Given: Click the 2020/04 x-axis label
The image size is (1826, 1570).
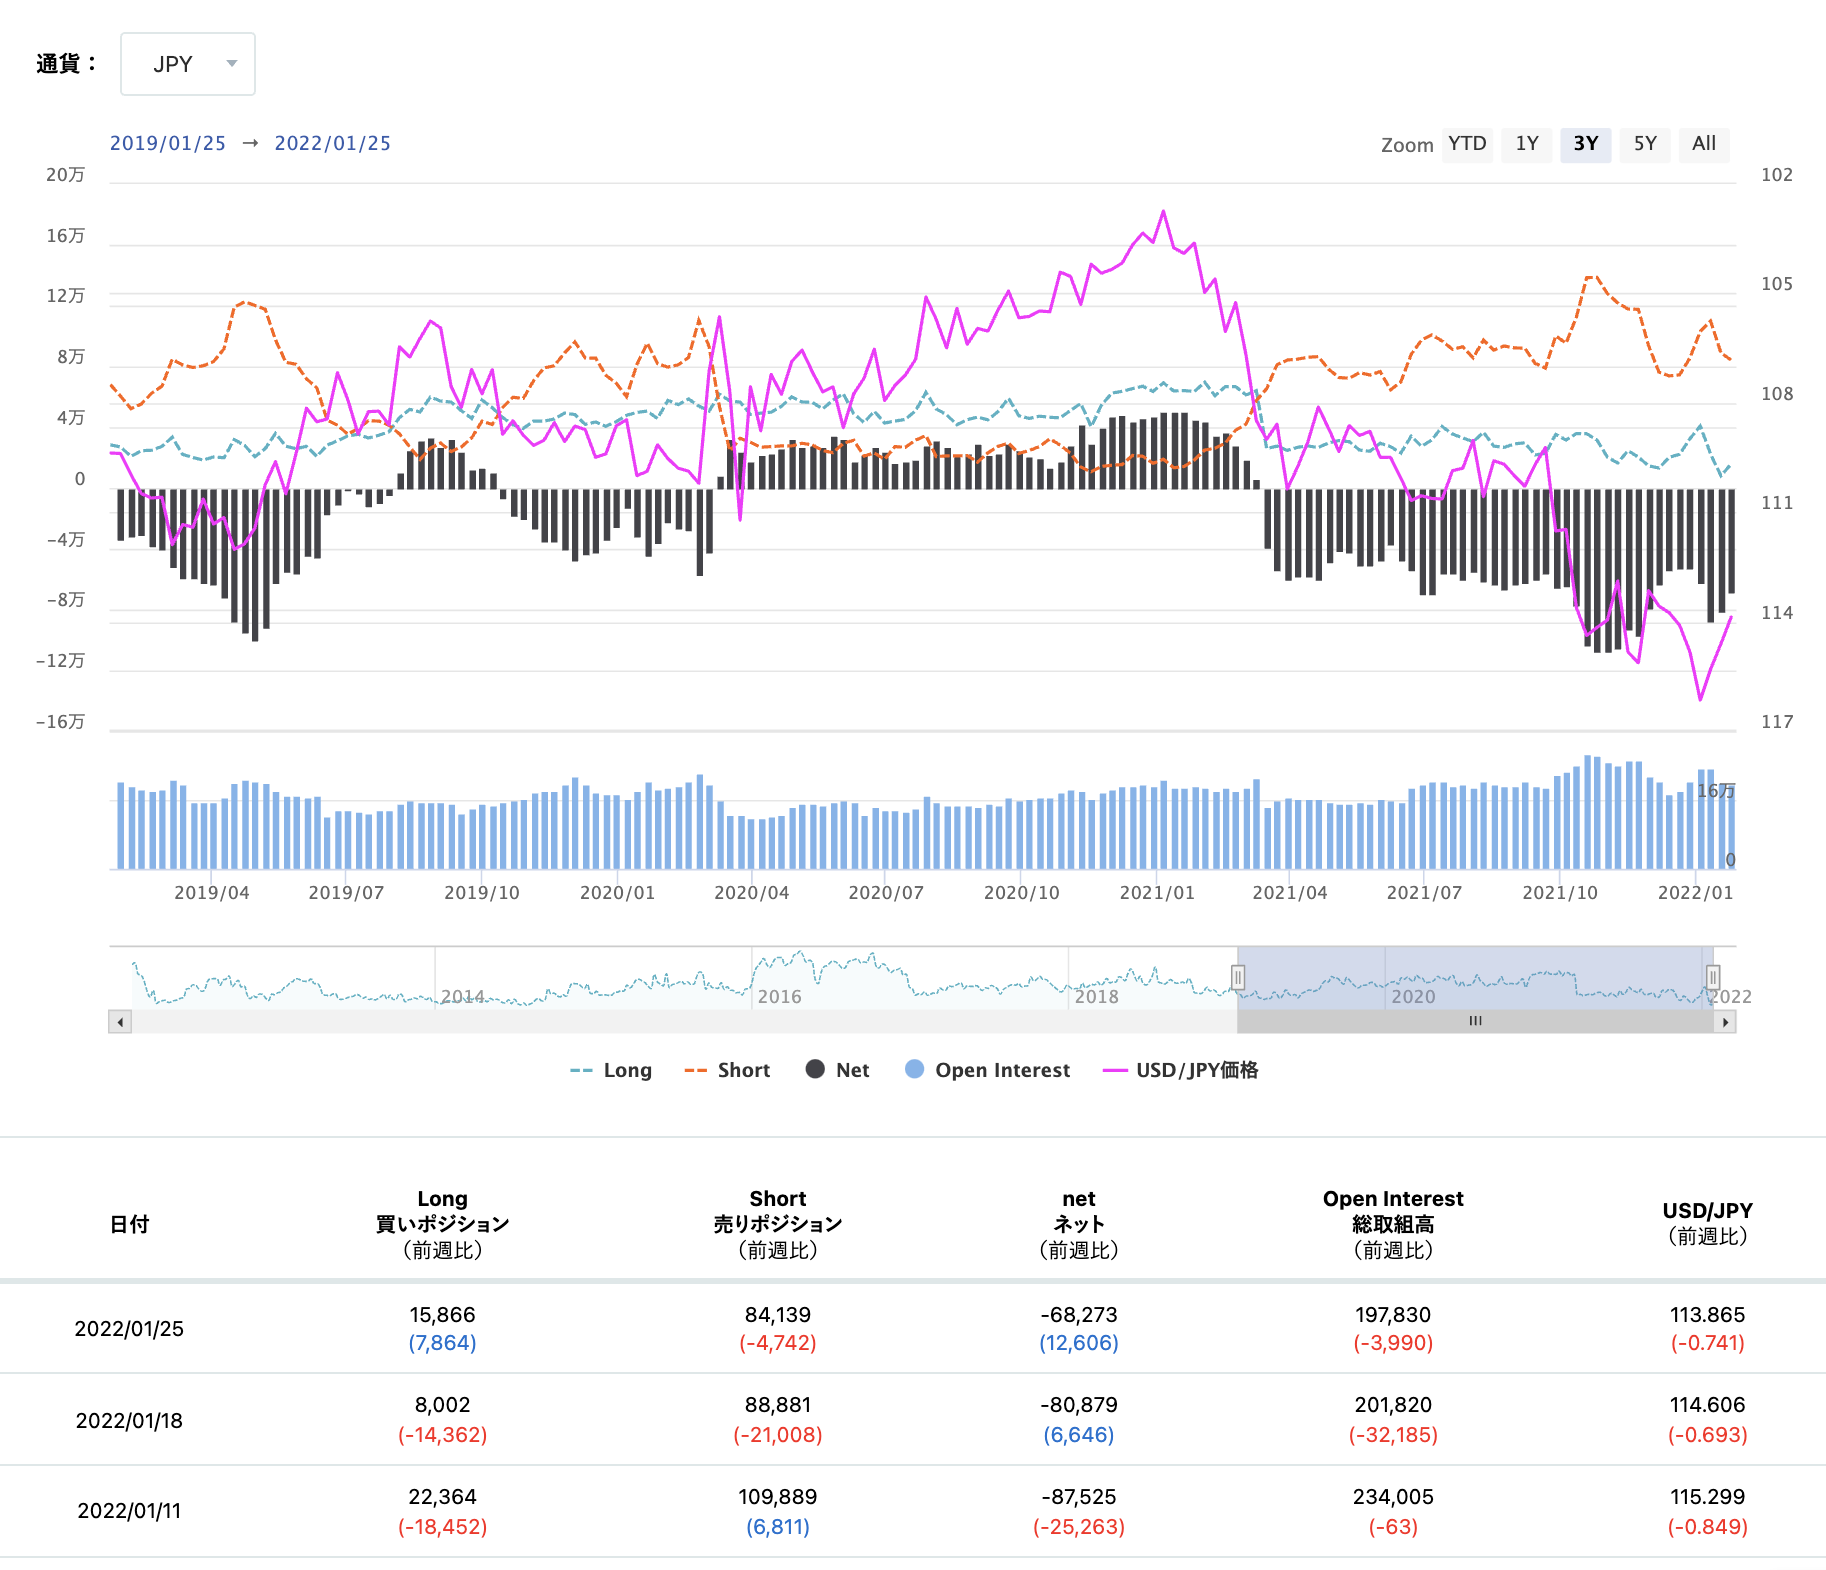Looking at the screenshot, I should pos(751,893).
